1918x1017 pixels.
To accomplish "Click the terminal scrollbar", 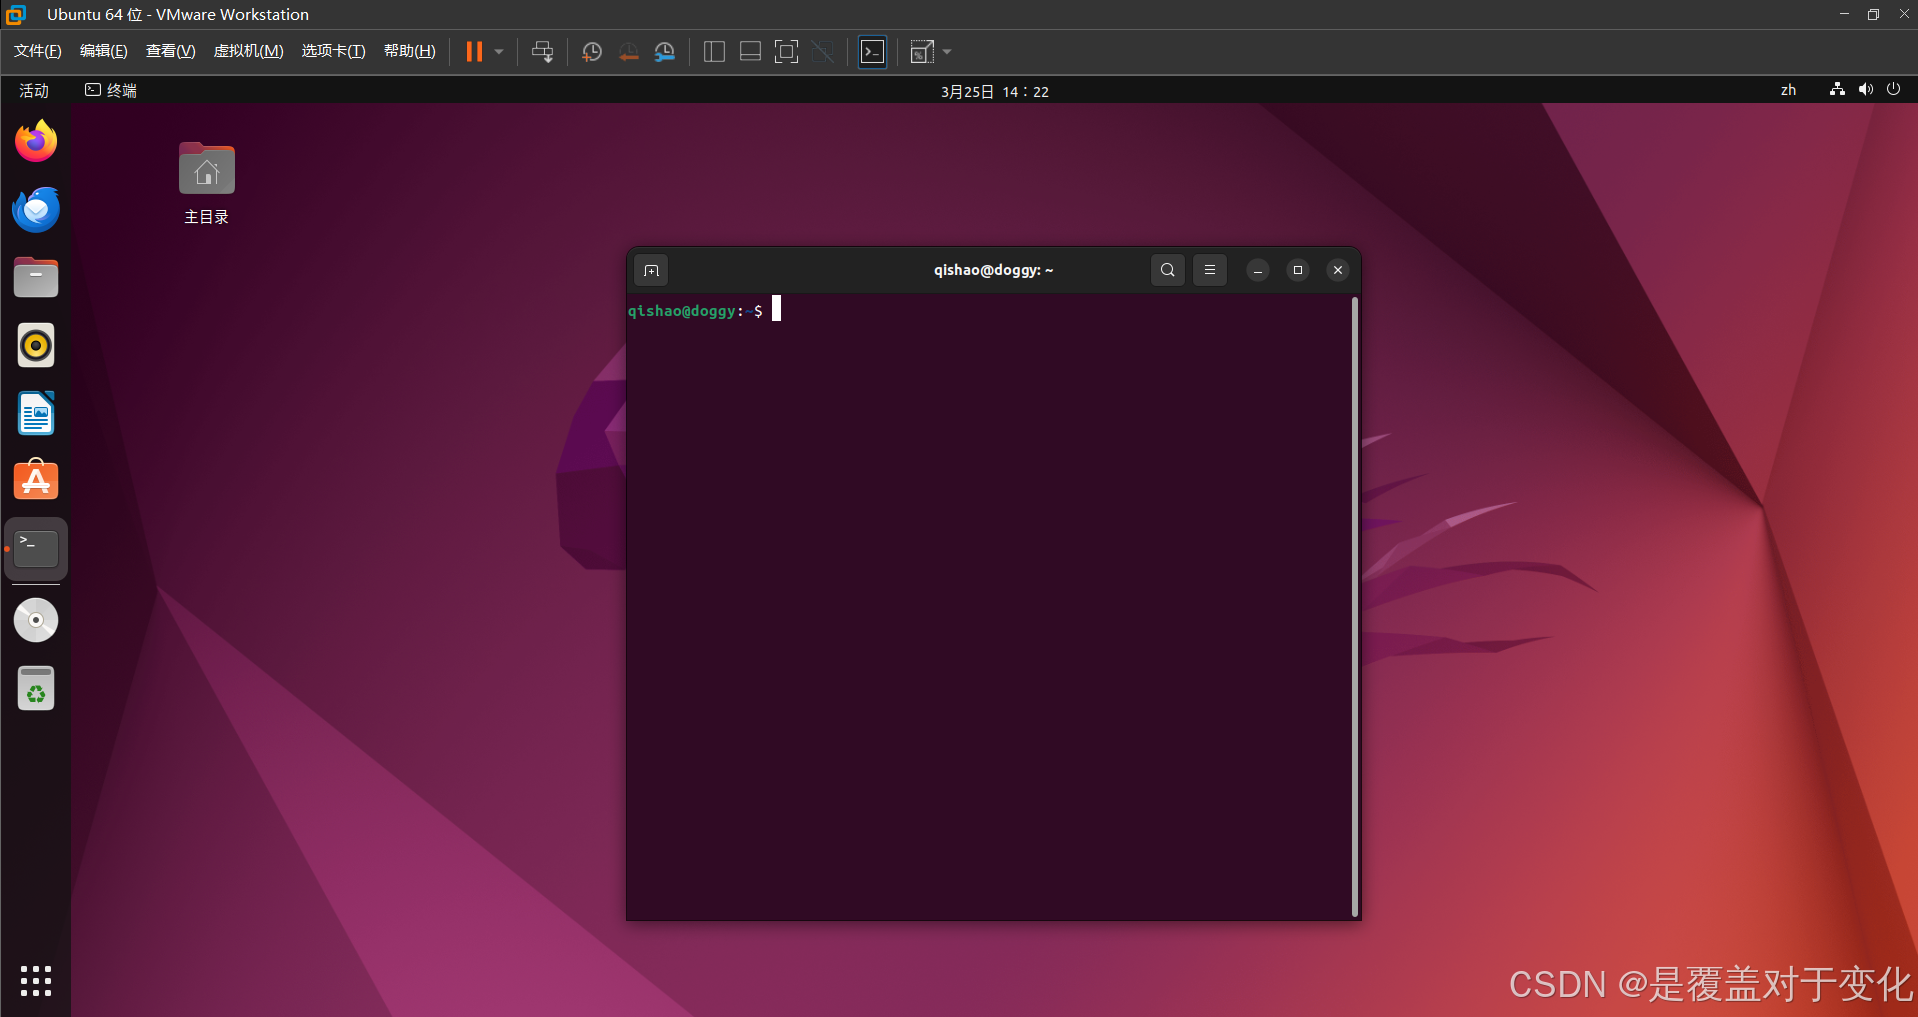I will tap(1355, 606).
